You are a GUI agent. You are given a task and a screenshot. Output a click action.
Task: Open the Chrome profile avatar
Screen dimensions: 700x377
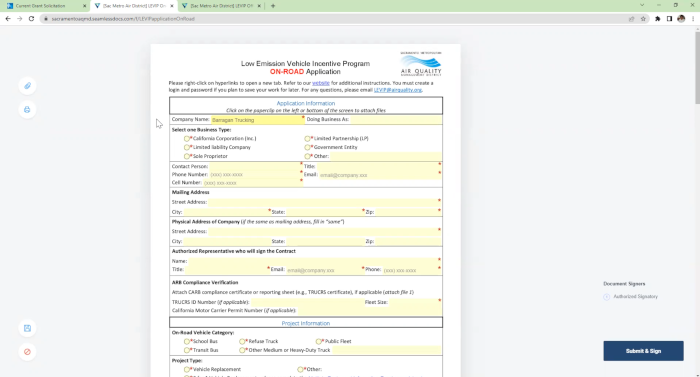pyautogui.click(x=681, y=19)
